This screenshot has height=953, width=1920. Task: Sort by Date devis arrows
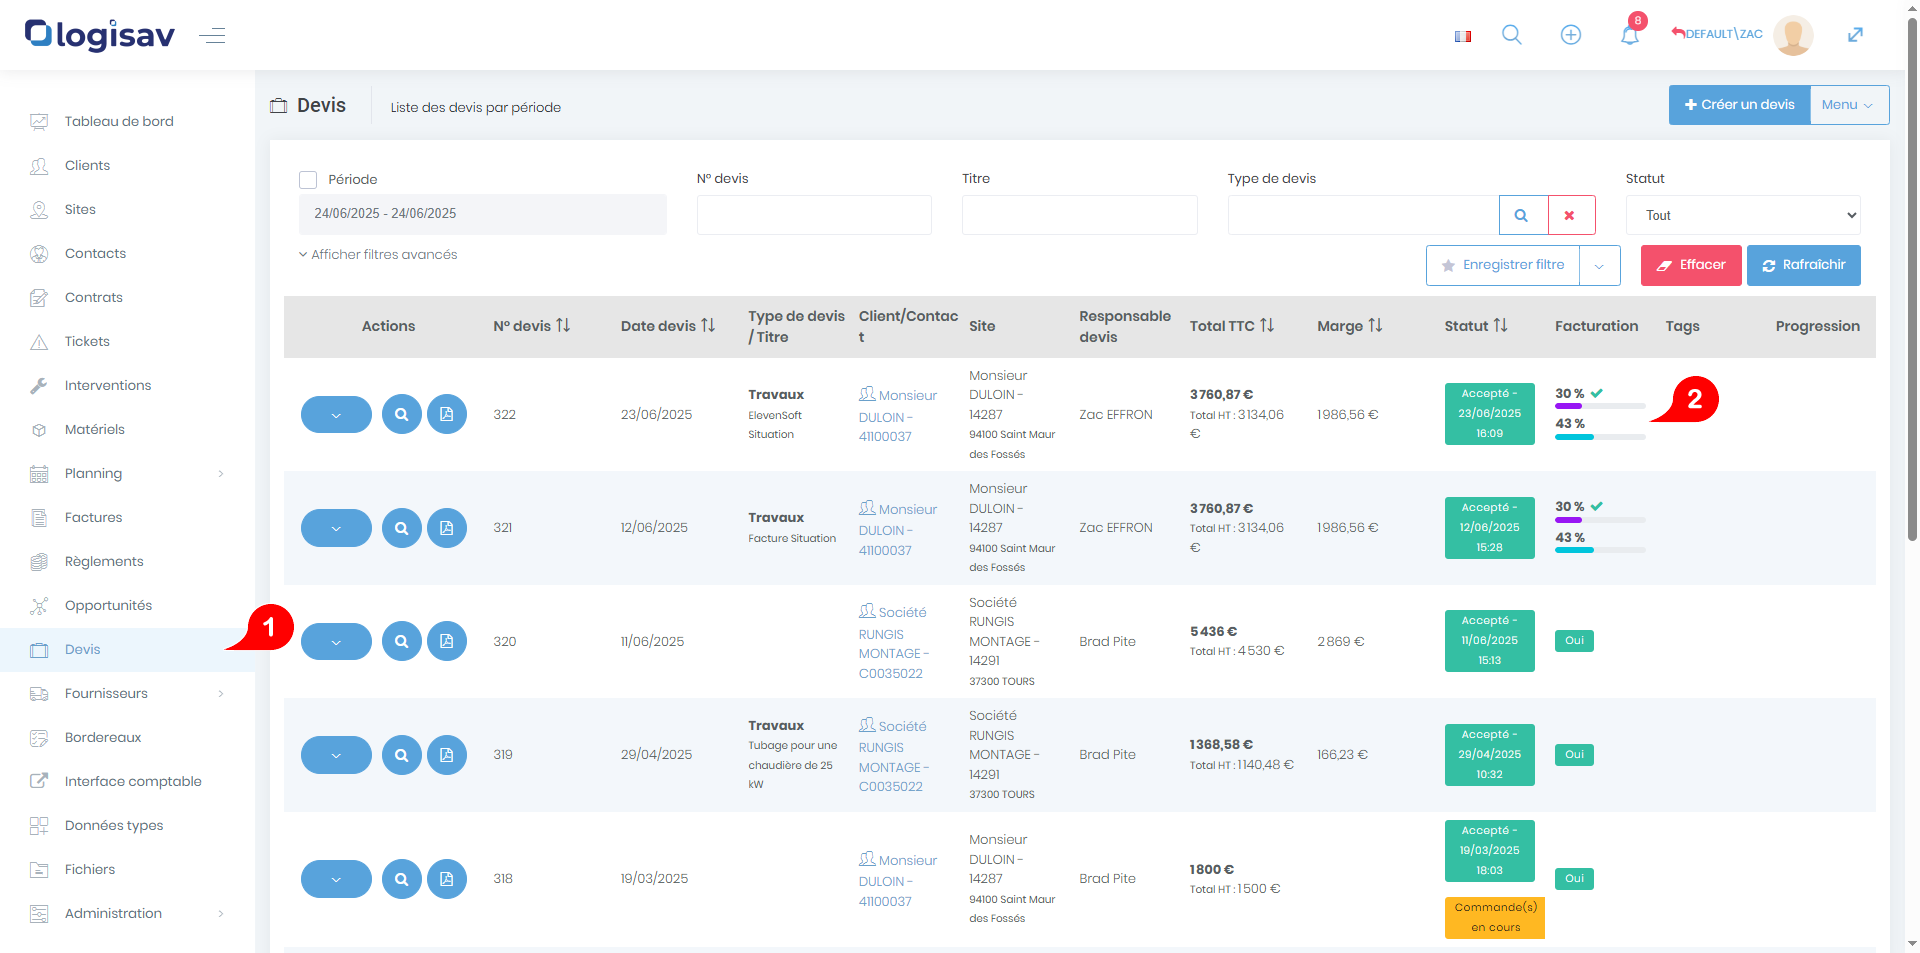[708, 326]
